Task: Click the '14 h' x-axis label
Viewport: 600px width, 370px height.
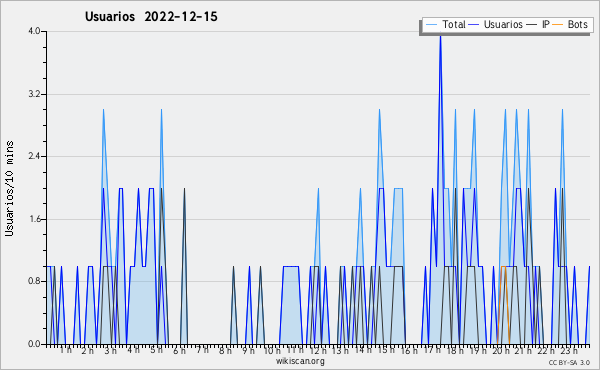Action: click(x=363, y=350)
